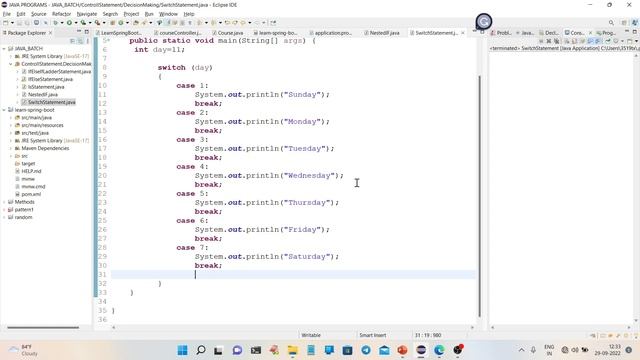Image resolution: width=640 pixels, height=360 pixels.
Task: Maximize the Package Explorer view
Action: [87, 32]
